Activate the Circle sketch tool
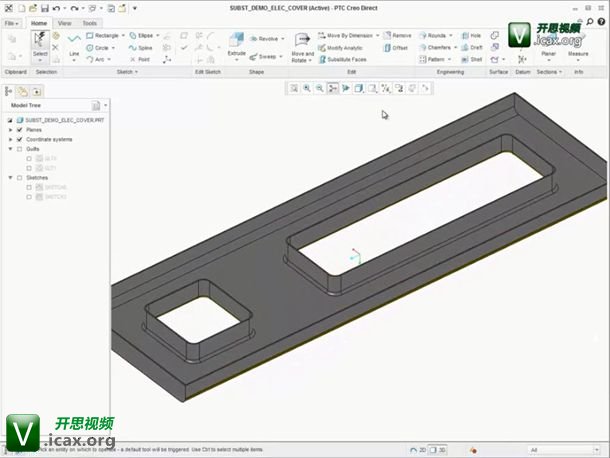This screenshot has width=610, height=458. pyautogui.click(x=98, y=48)
